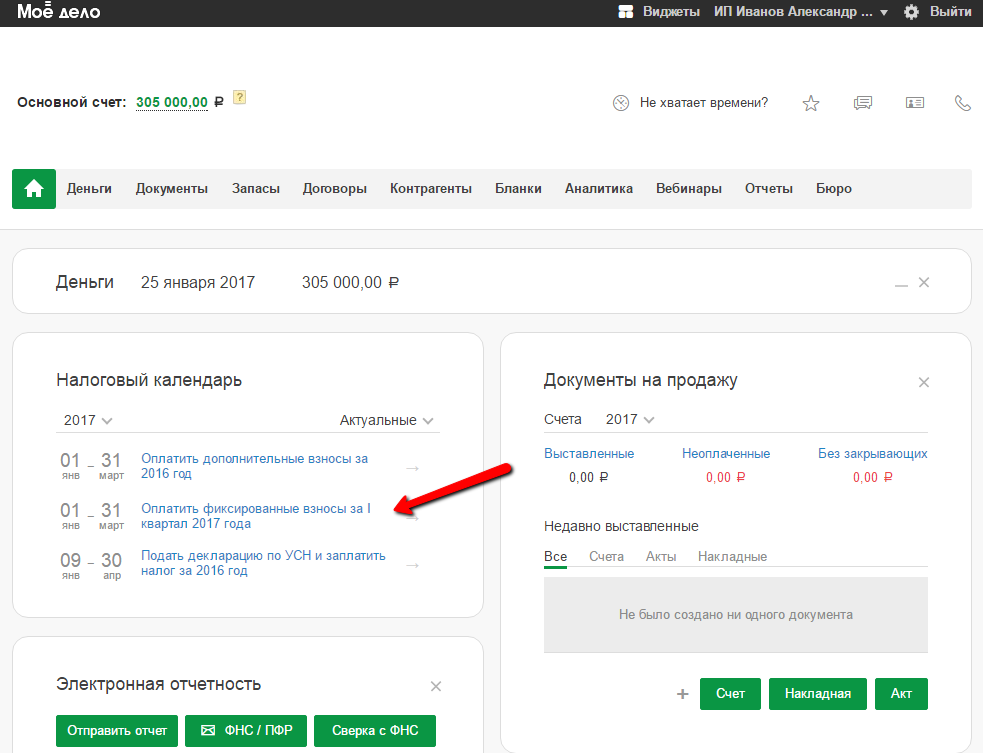983x753 pixels.
Task: Open the 2017 year dropdown in tax calendar
Action: pyautogui.click(x=88, y=420)
